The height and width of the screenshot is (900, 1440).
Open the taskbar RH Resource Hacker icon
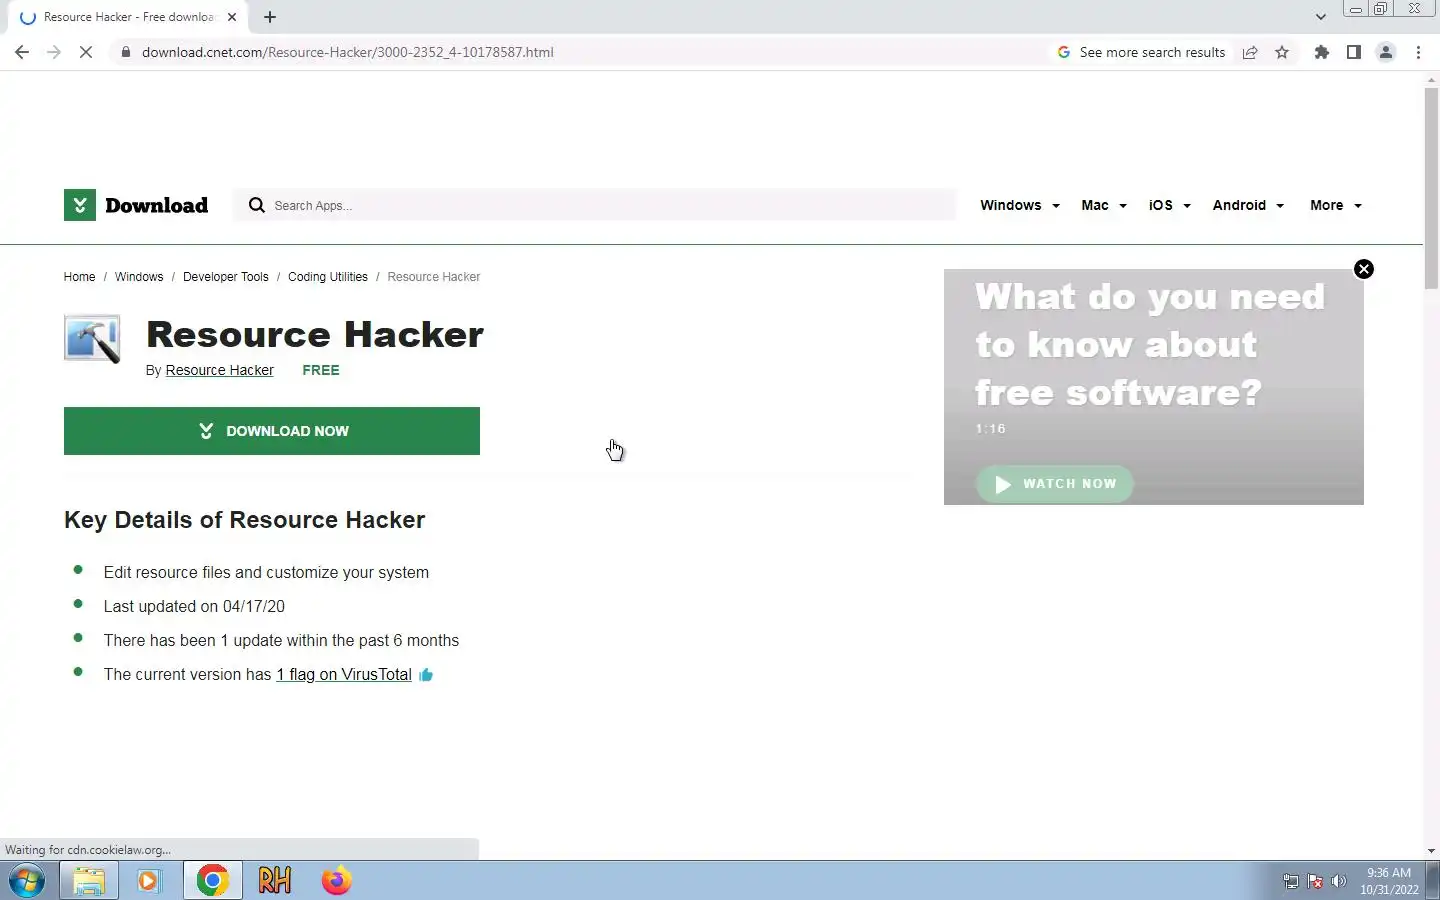coord(275,881)
